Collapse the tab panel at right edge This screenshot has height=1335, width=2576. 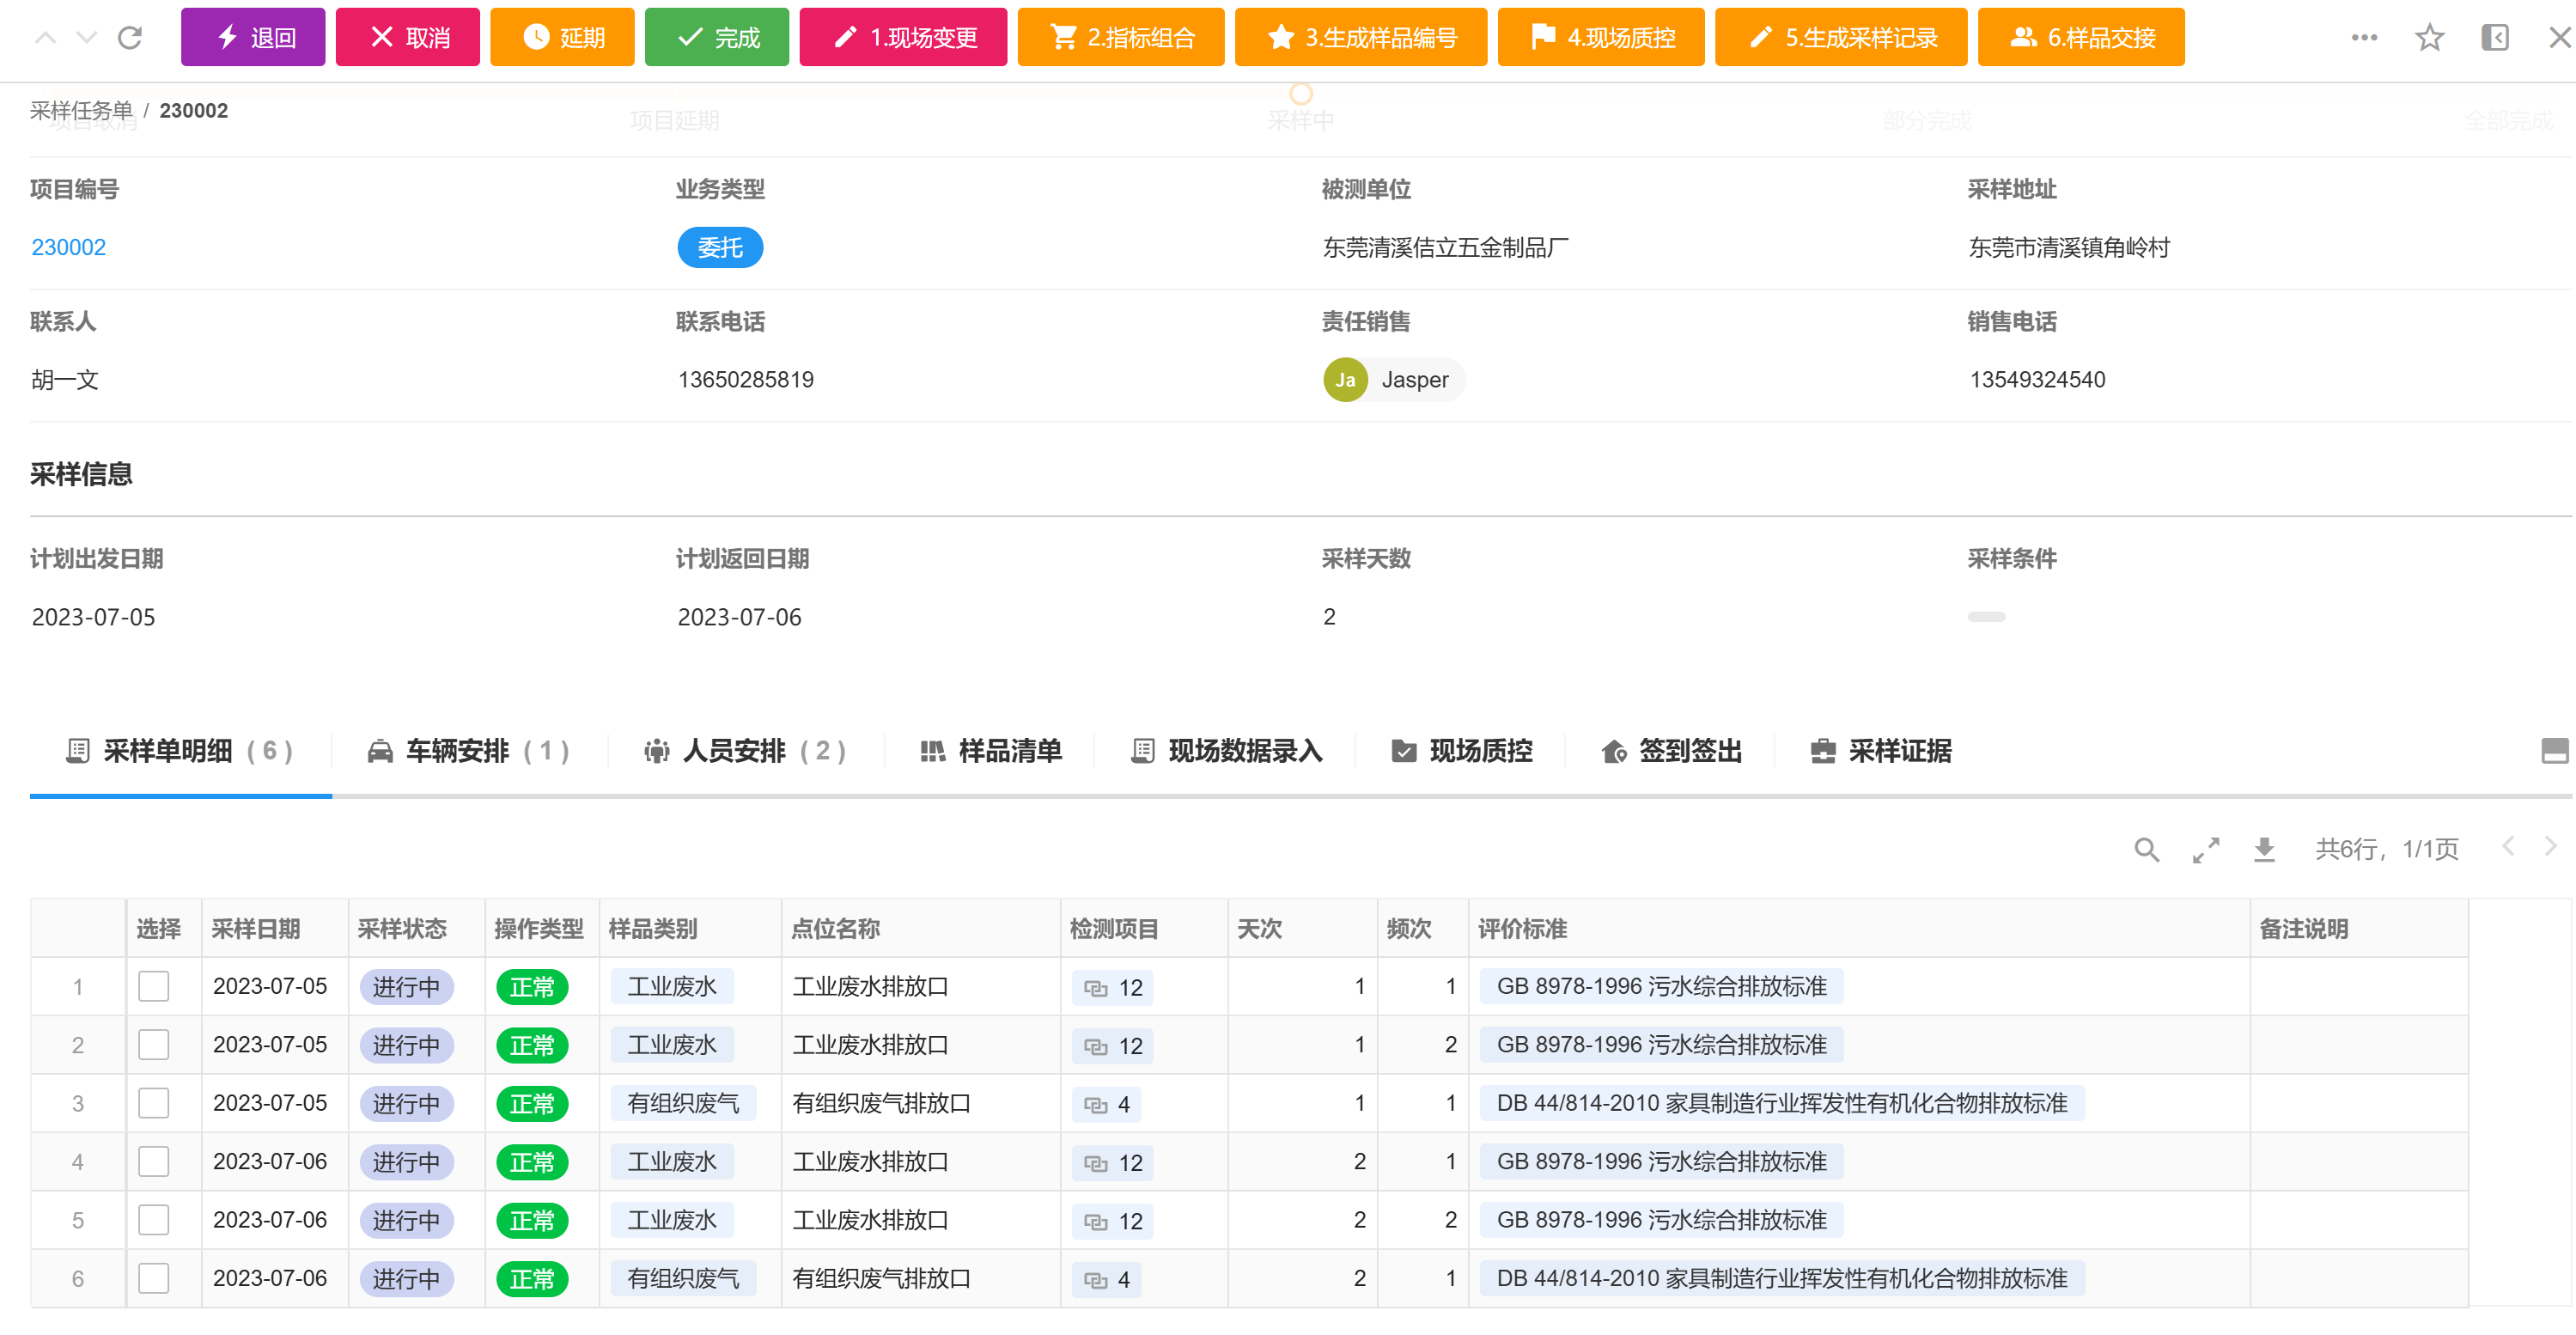point(2554,751)
